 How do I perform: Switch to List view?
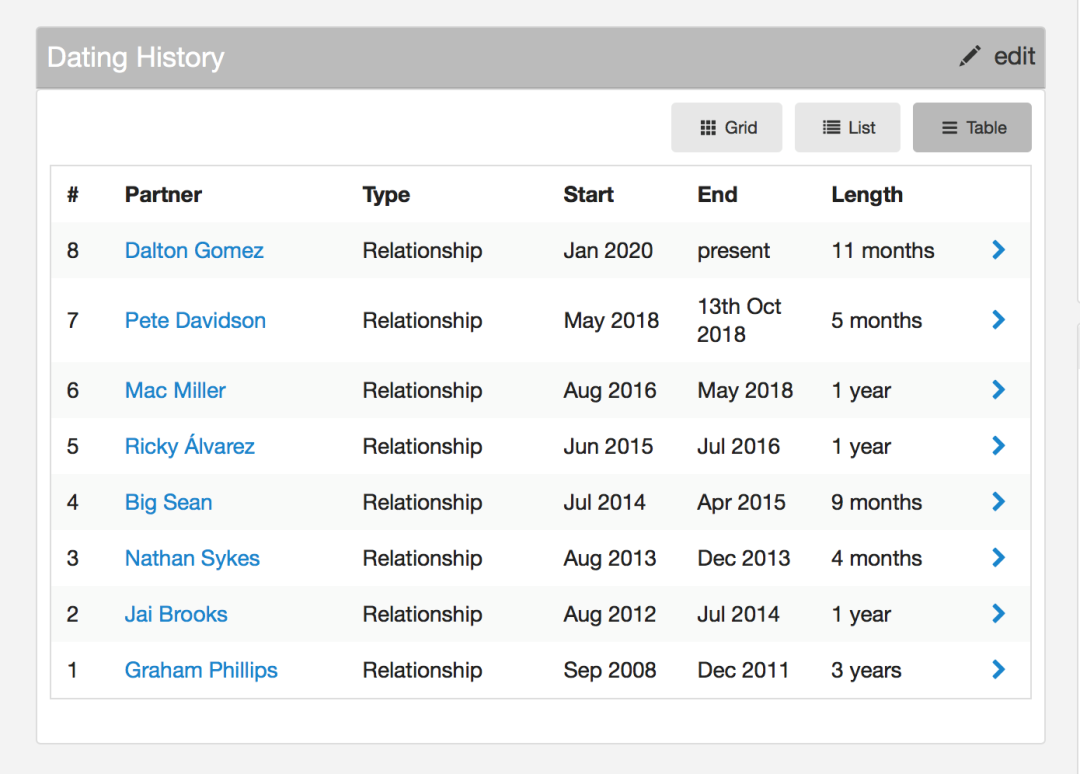847,127
